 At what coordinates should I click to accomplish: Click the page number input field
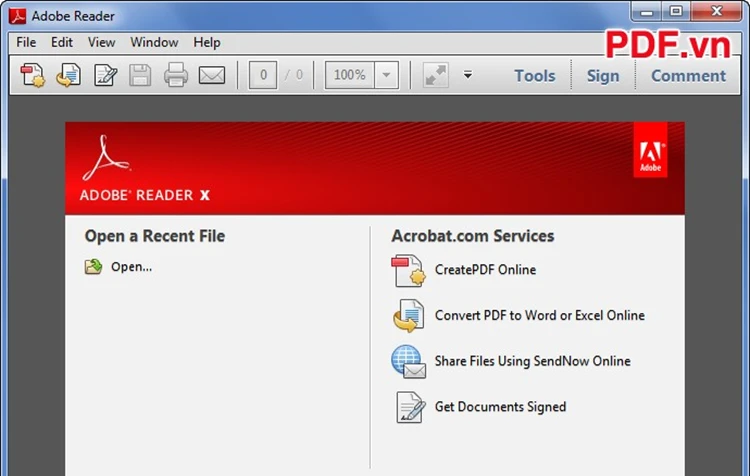[263, 75]
